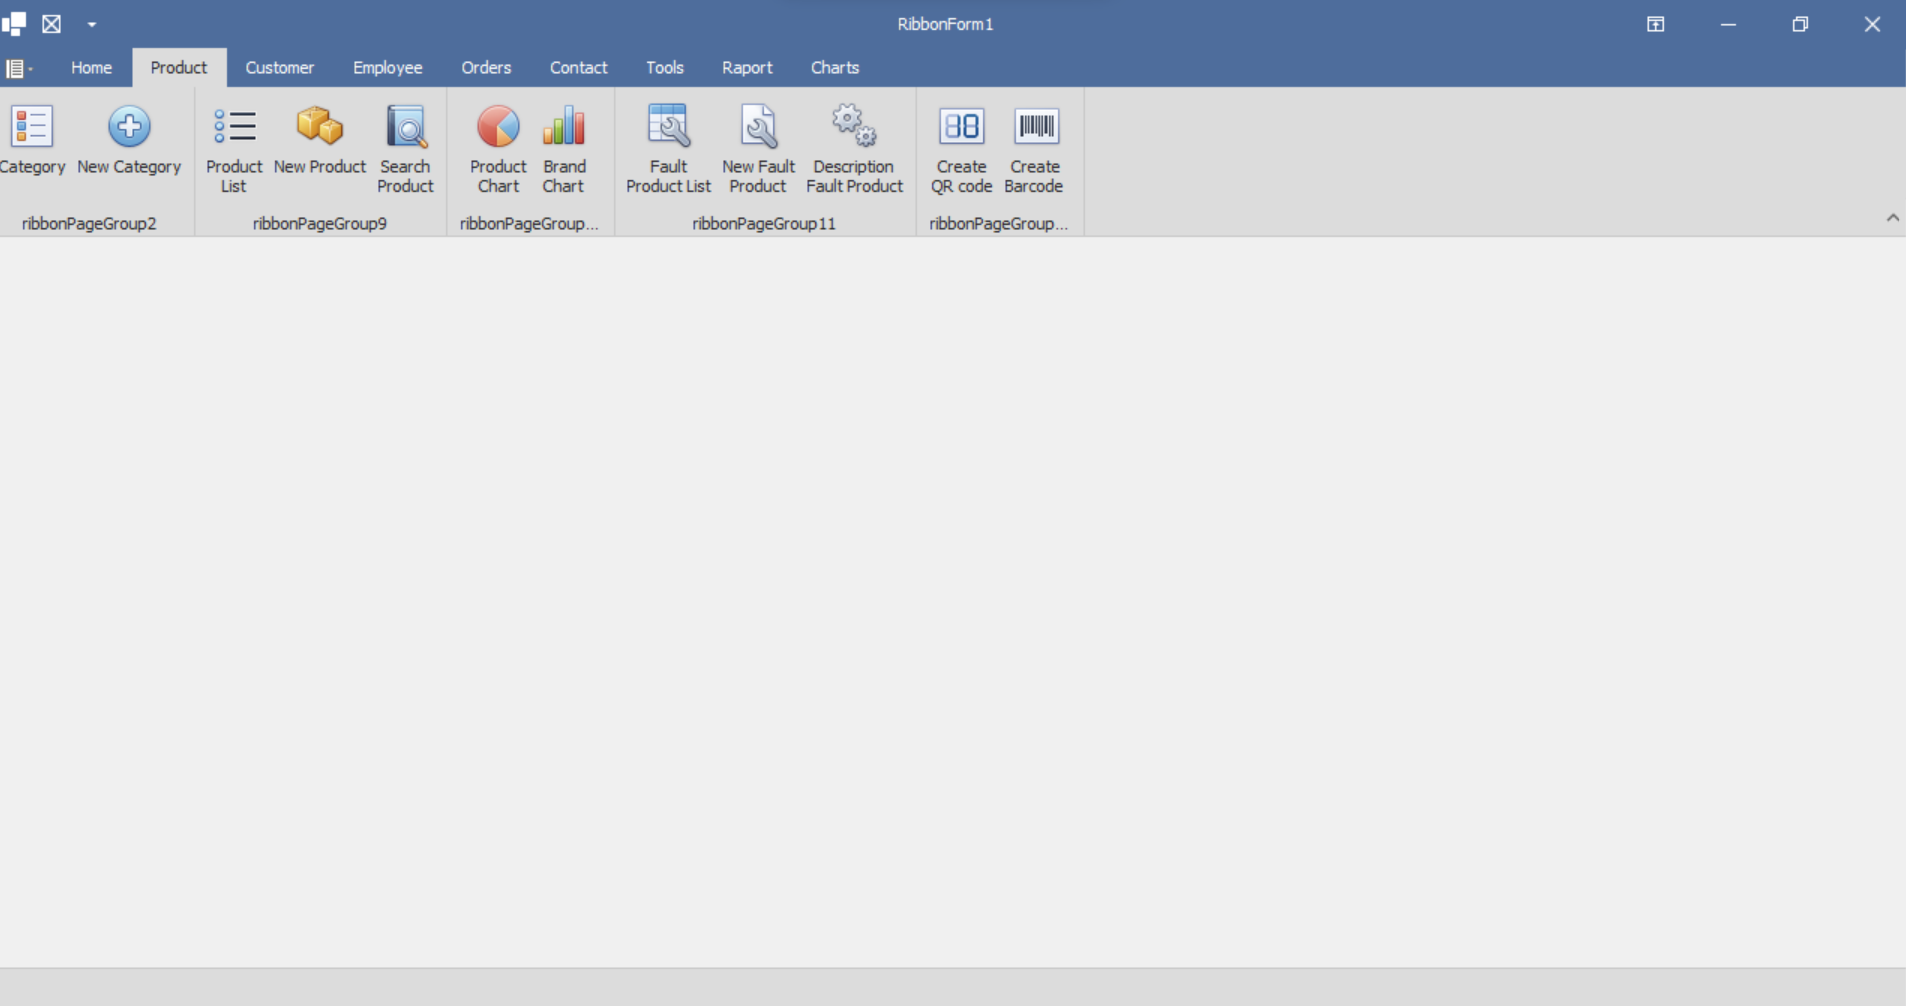Viewport: 1906px width, 1006px height.
Task: Open the Brand Chart bar icon
Action: click(564, 127)
